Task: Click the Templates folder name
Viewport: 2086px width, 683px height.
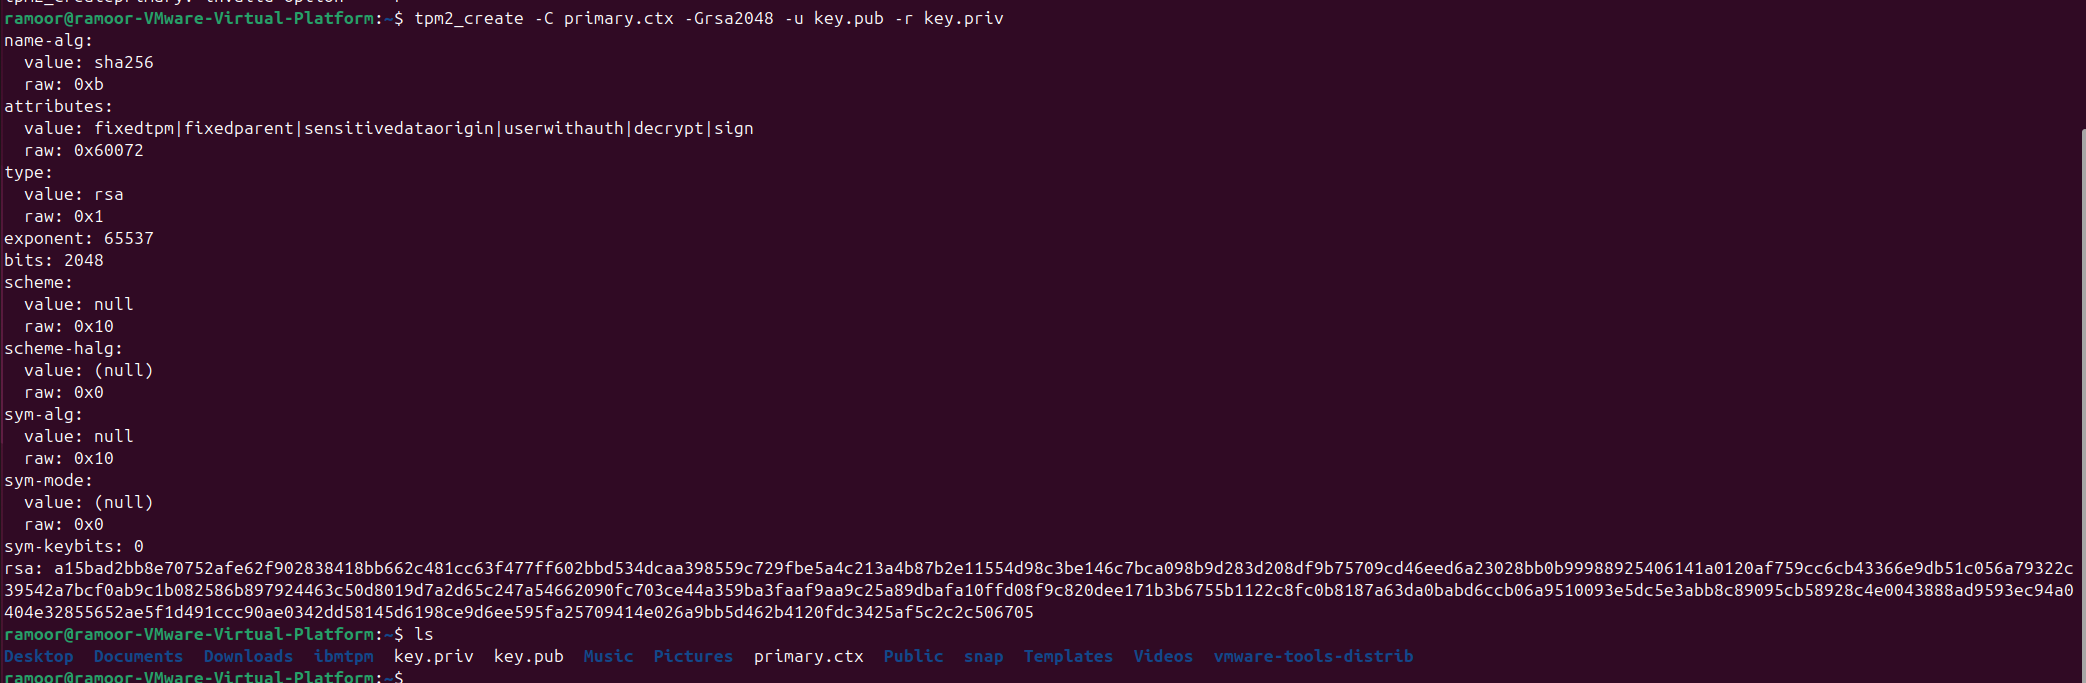Action: coord(1068,656)
